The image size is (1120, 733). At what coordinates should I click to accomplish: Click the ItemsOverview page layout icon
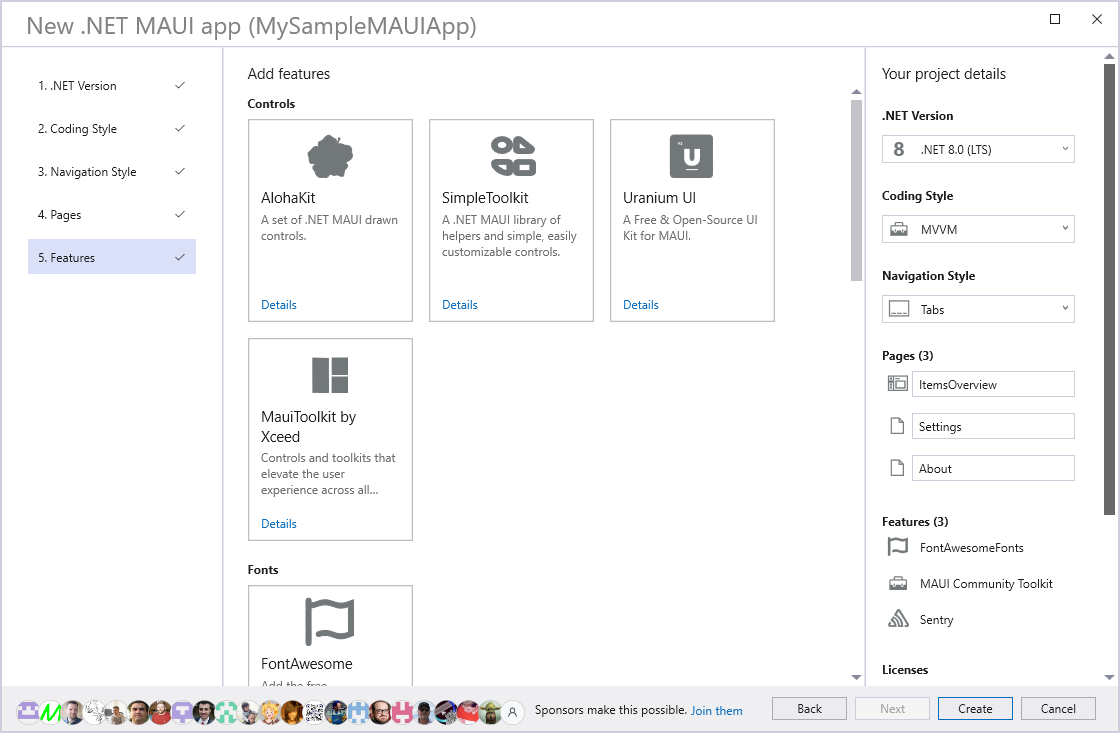(x=897, y=384)
